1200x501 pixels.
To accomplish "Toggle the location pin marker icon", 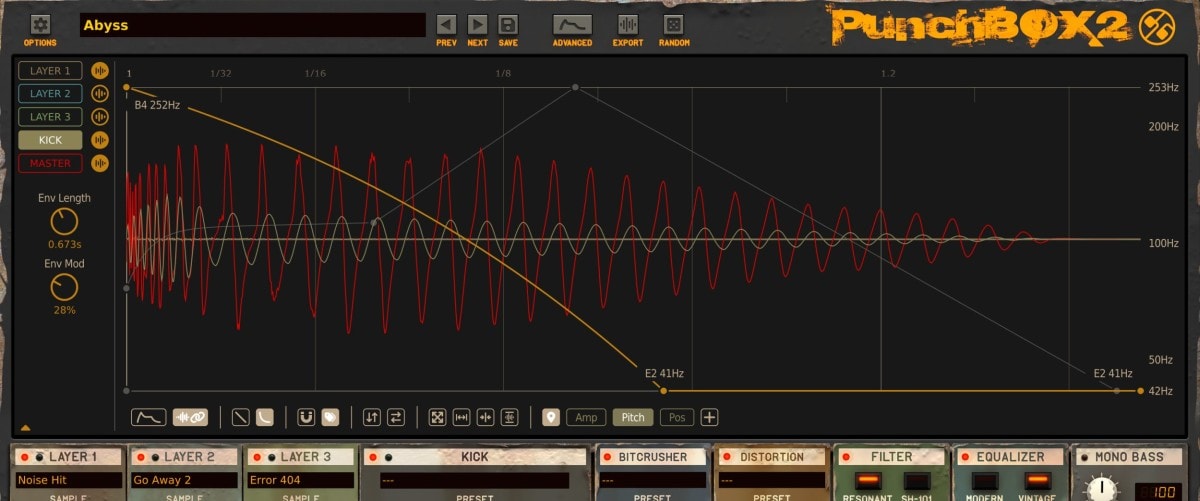I will click(551, 417).
